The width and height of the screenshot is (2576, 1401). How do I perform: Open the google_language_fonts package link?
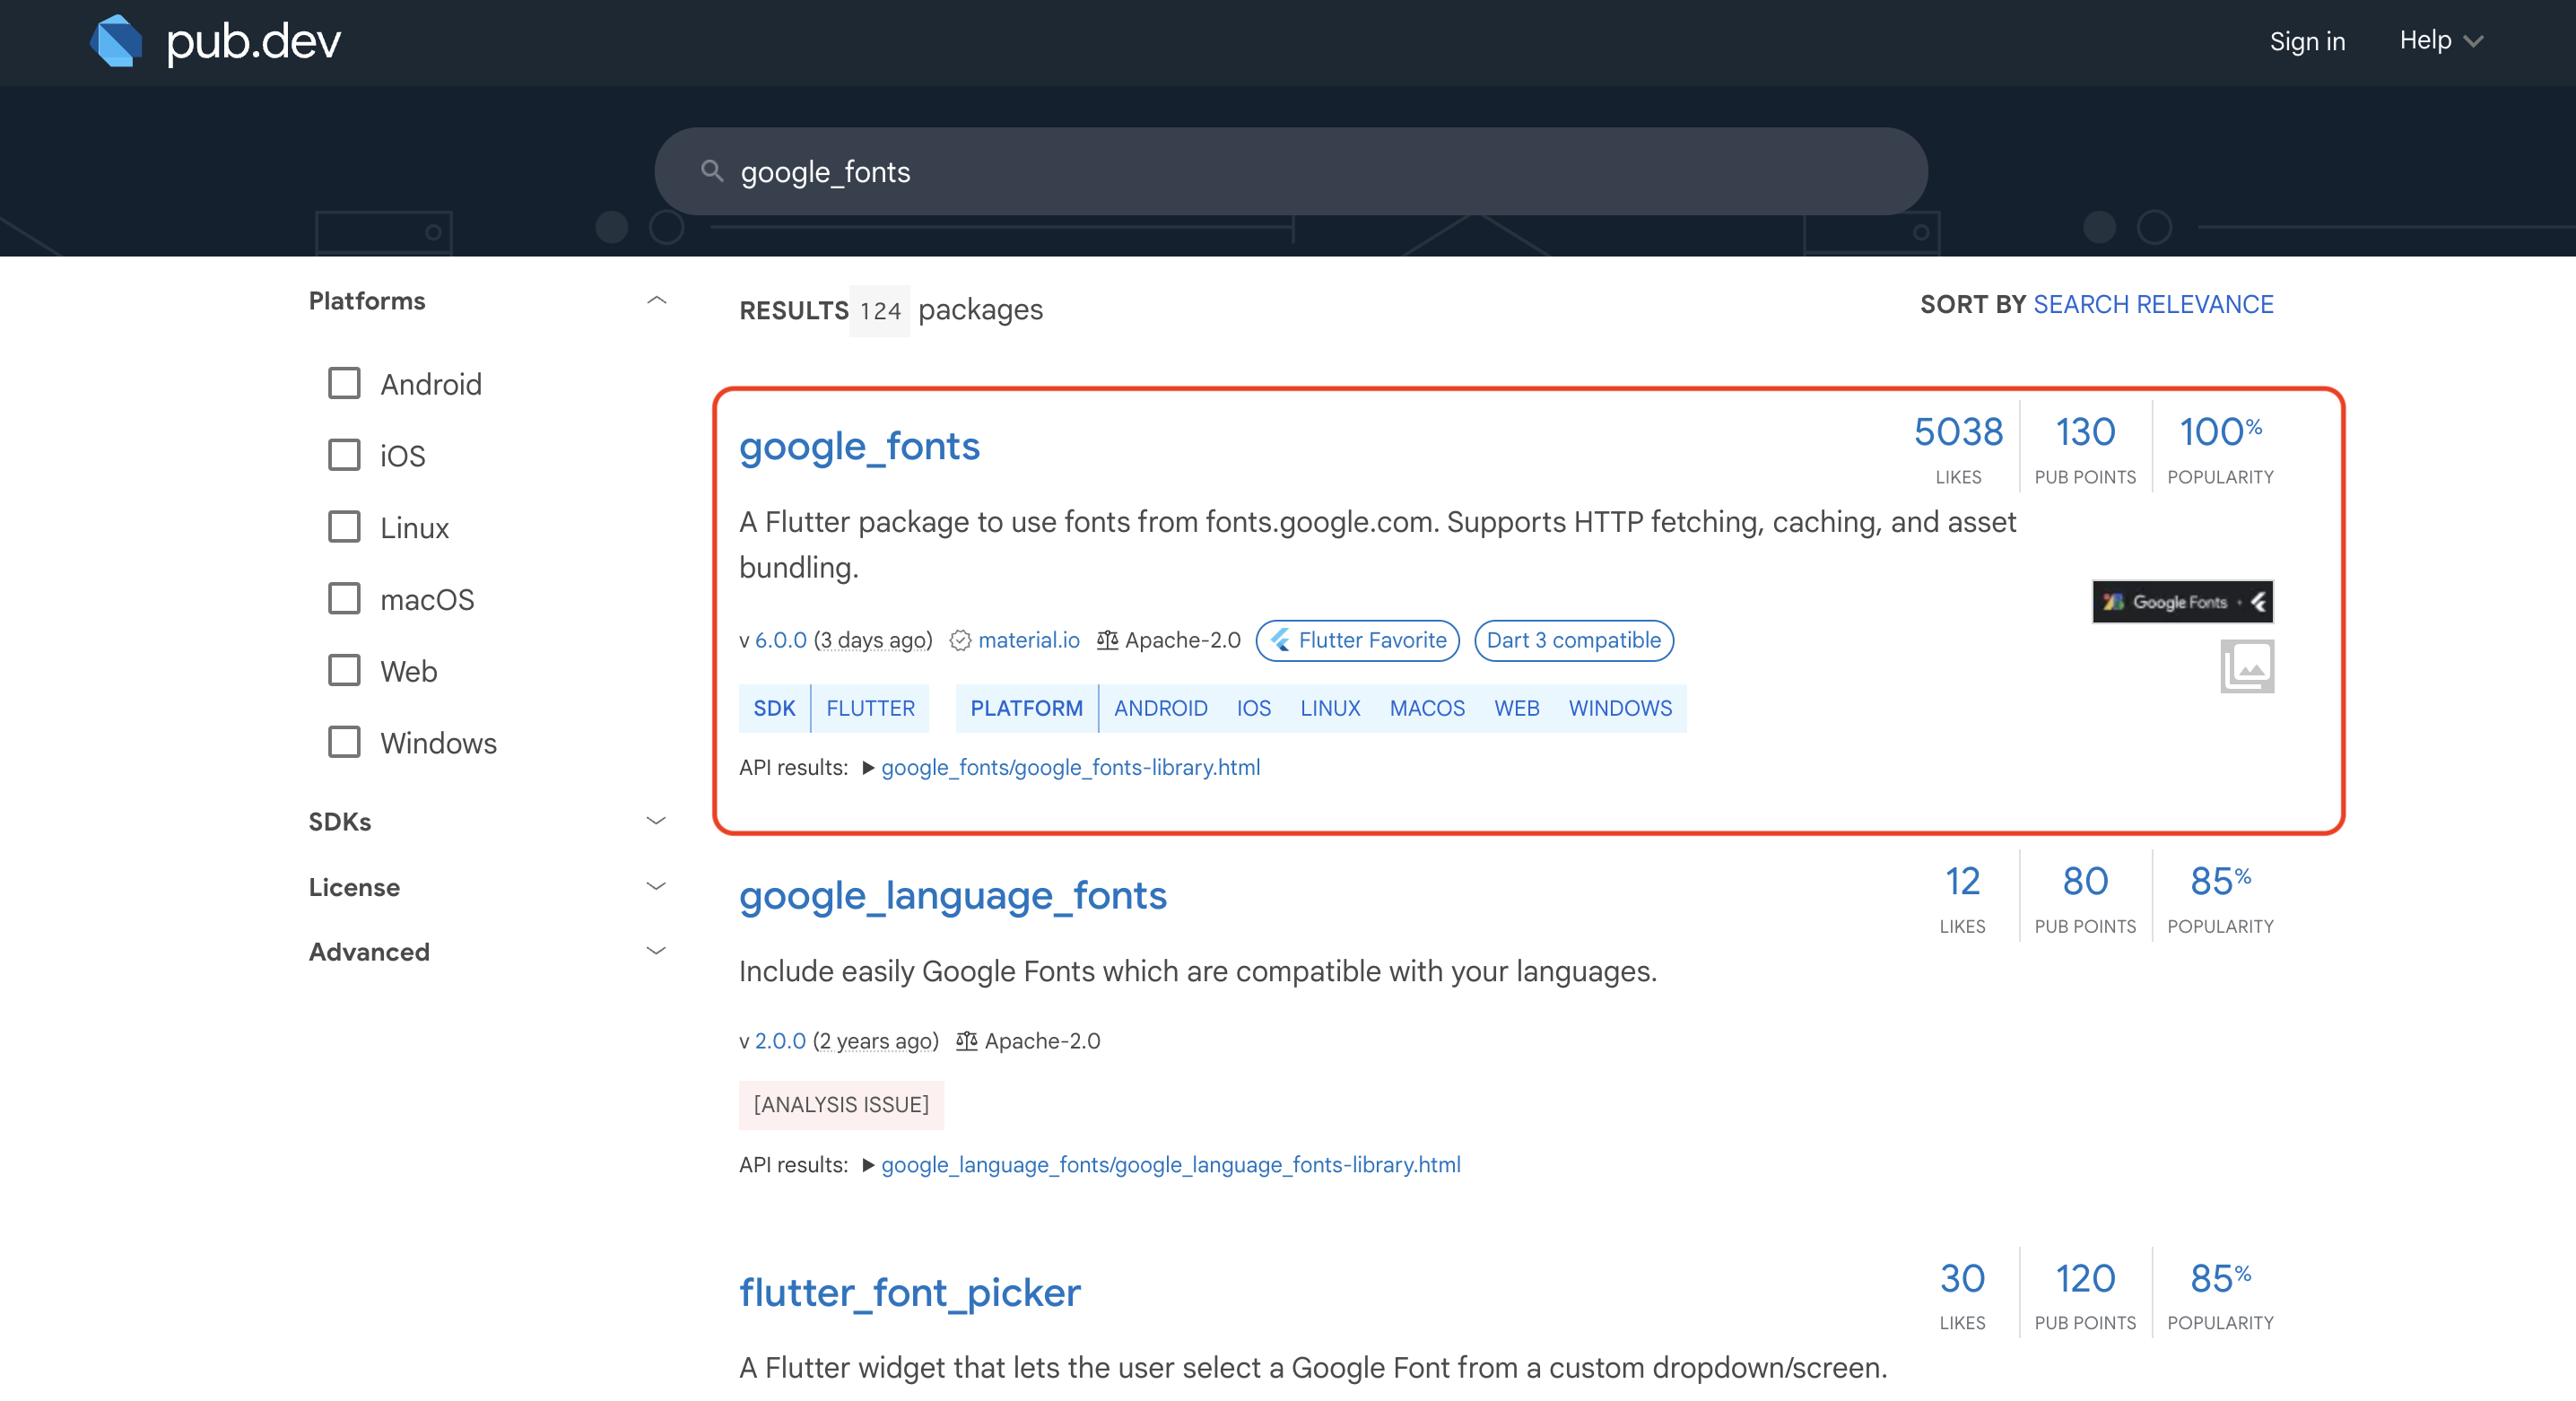pos(952,895)
